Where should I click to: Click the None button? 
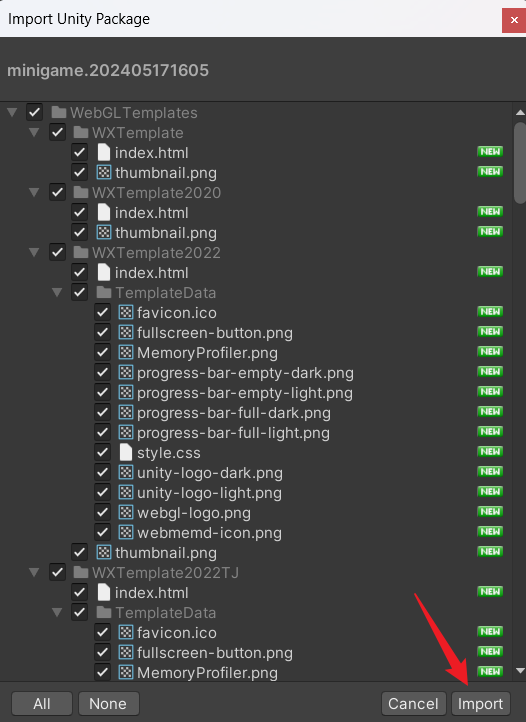108,704
